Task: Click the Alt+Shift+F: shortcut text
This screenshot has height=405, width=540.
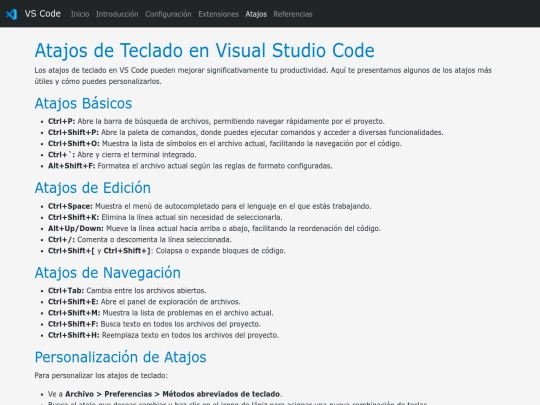Action: [x=72, y=166]
